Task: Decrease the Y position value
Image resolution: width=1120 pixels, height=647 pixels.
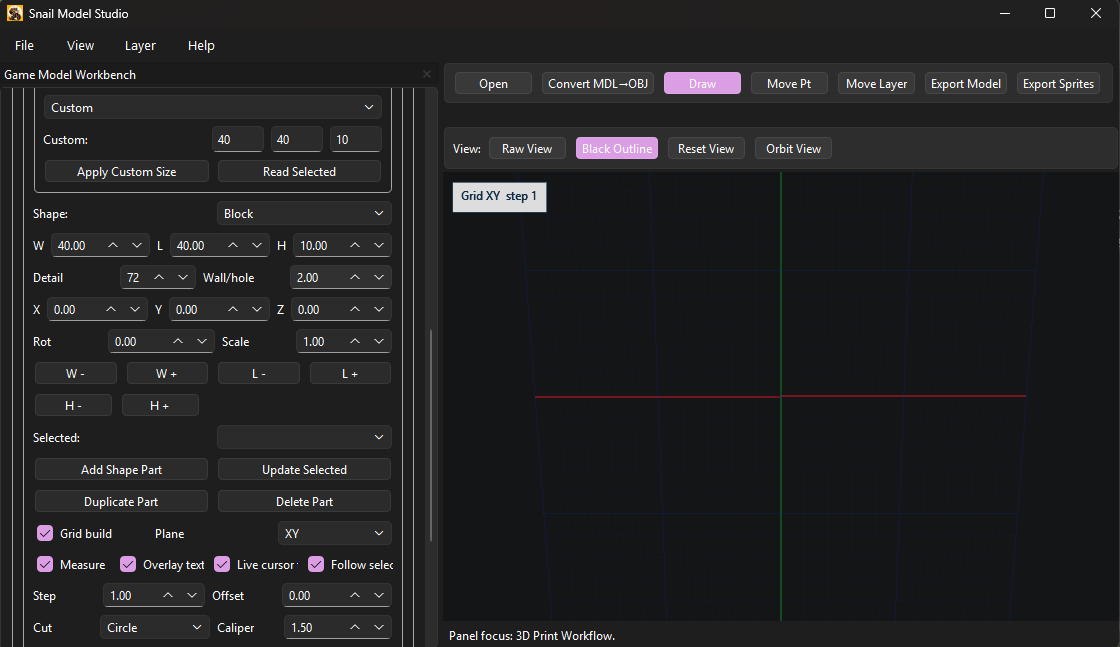Action: point(256,310)
